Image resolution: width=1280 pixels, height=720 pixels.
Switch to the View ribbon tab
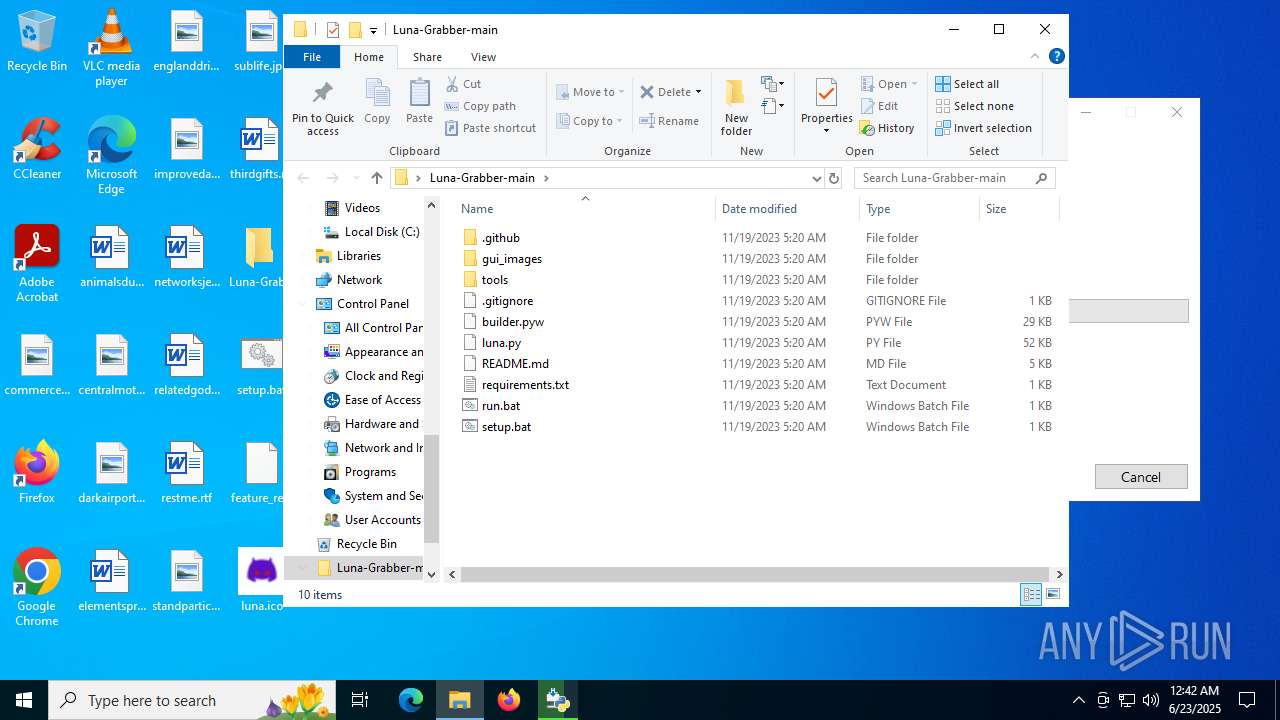(483, 57)
